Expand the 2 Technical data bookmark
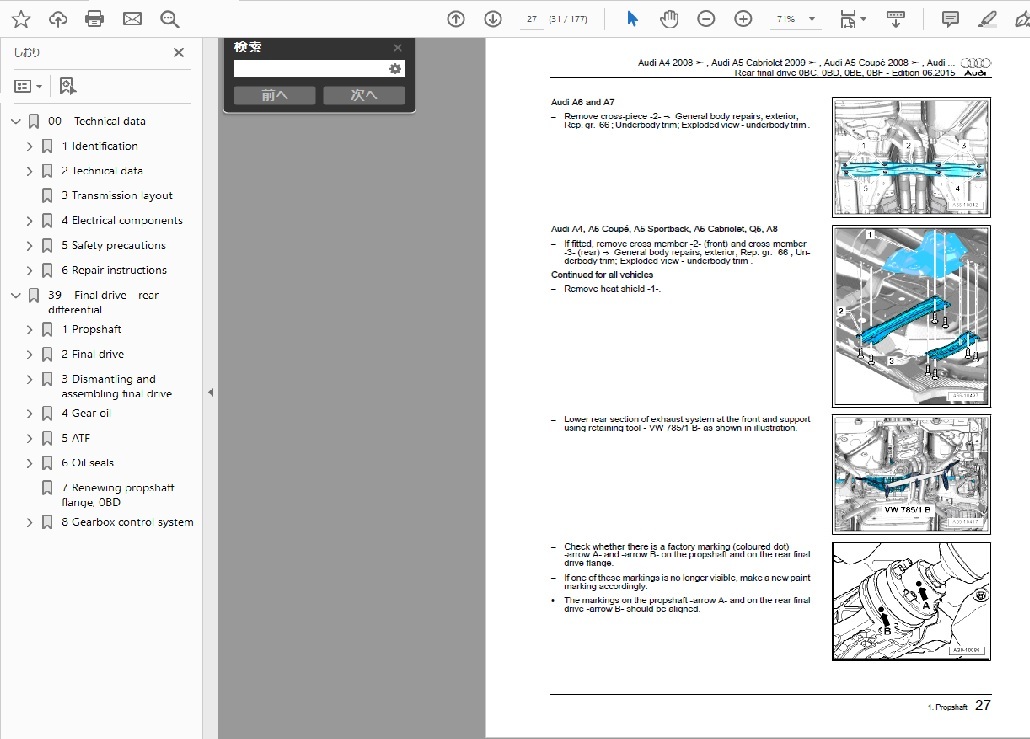The image size is (1030, 739). [x=29, y=171]
